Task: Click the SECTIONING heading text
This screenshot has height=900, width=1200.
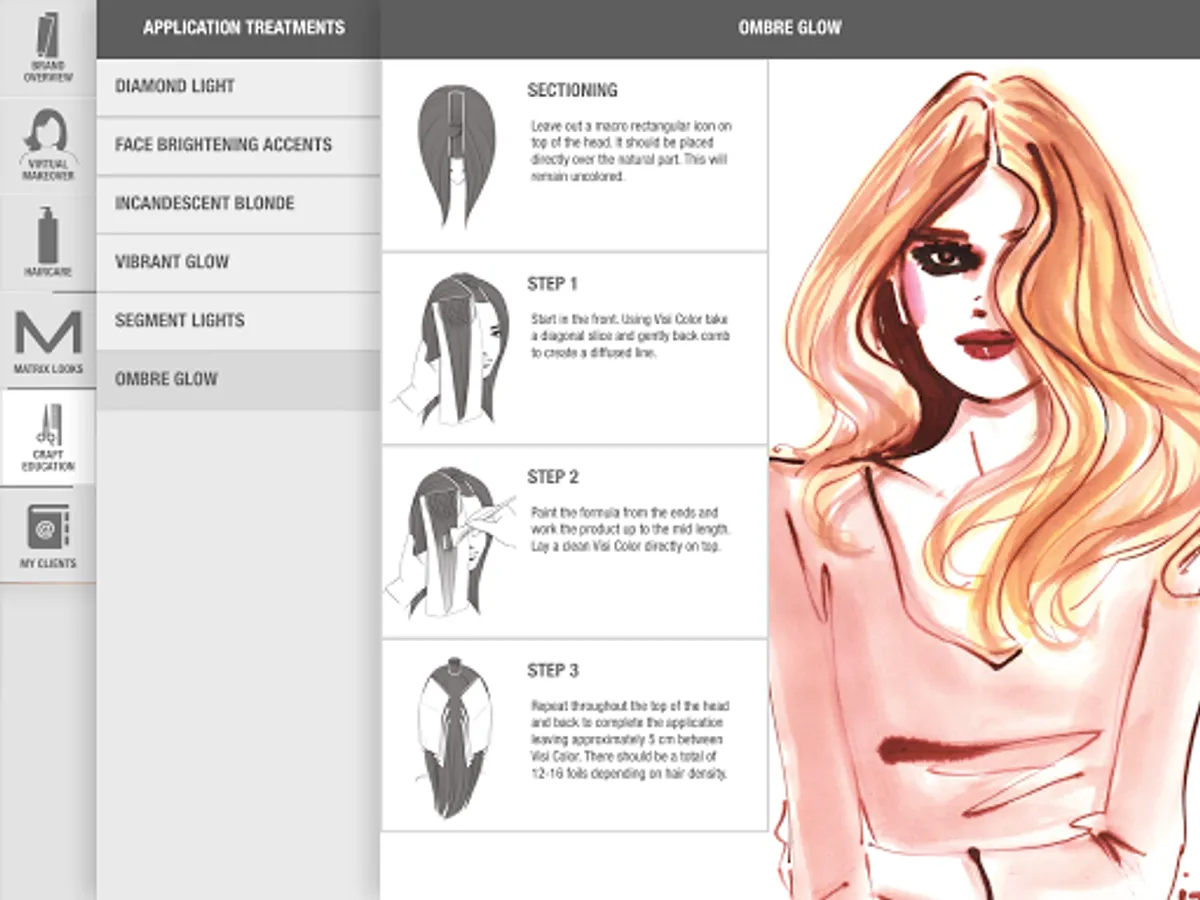Action: 572,90
